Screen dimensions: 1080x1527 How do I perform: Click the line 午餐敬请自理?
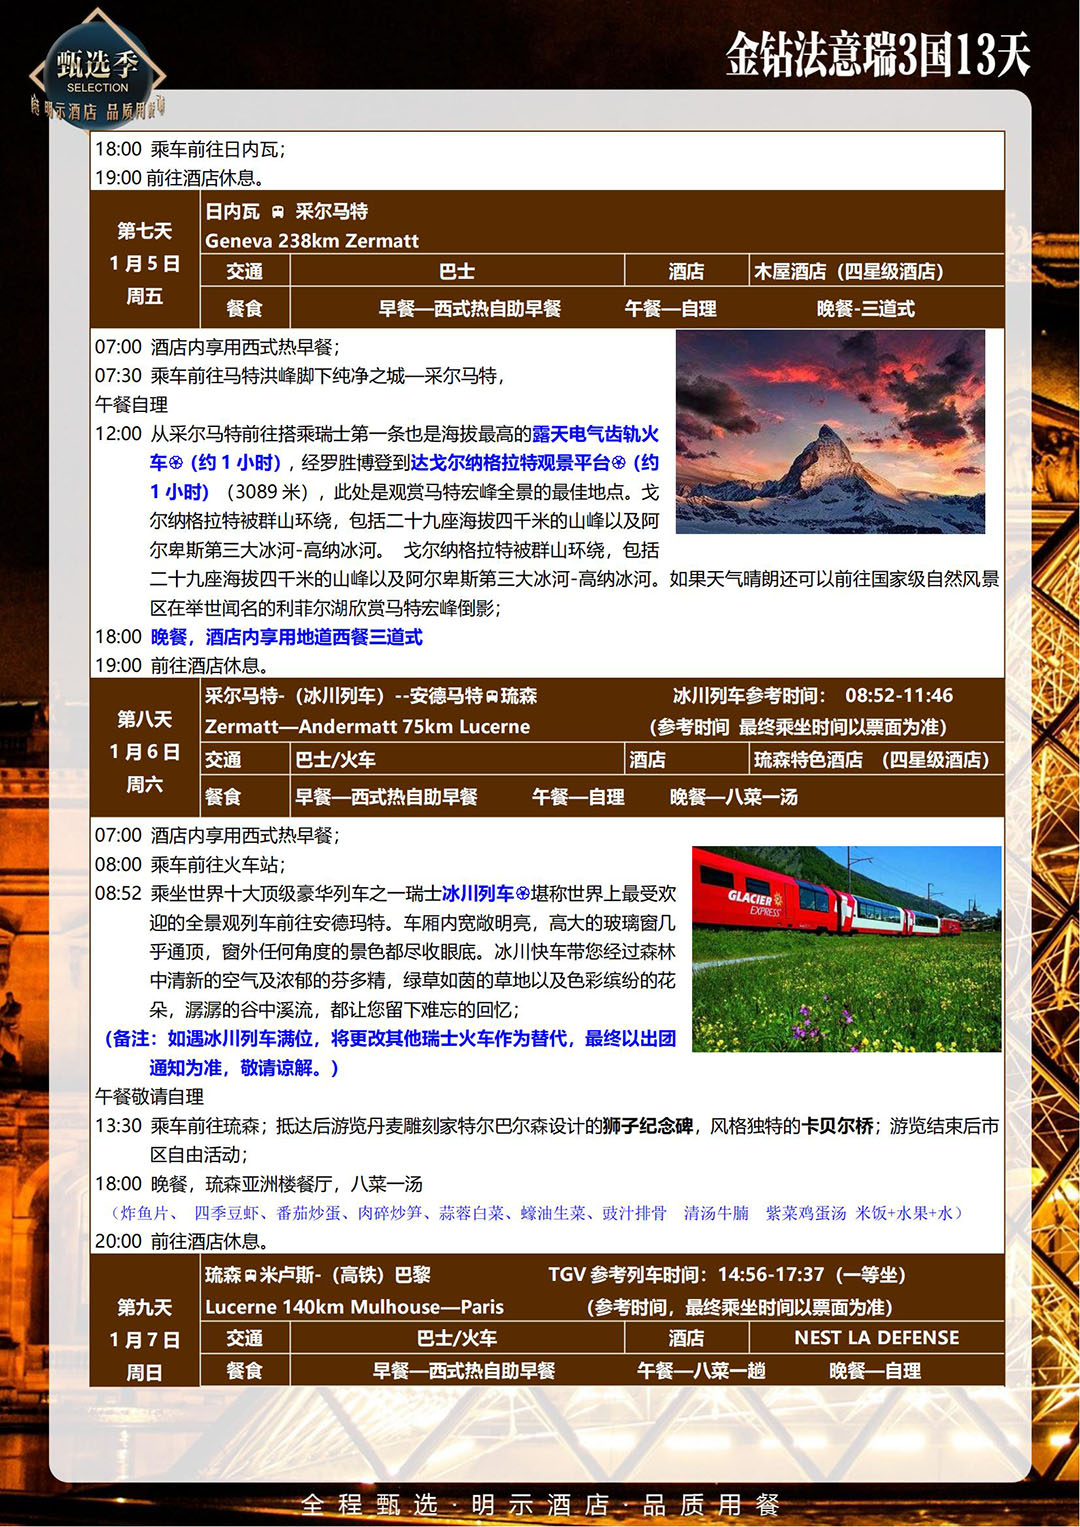[150, 1097]
